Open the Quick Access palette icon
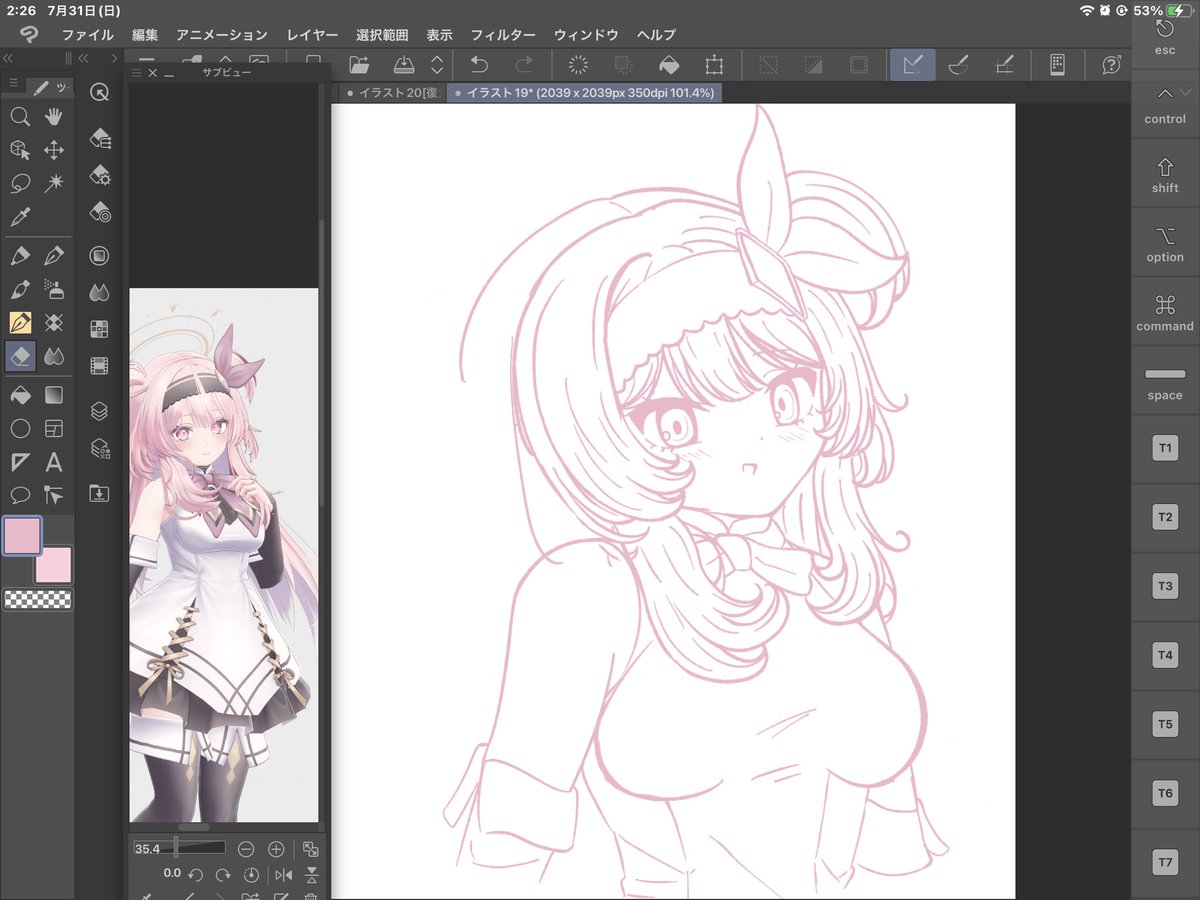Viewport: 1200px width, 900px height. click(x=99, y=92)
